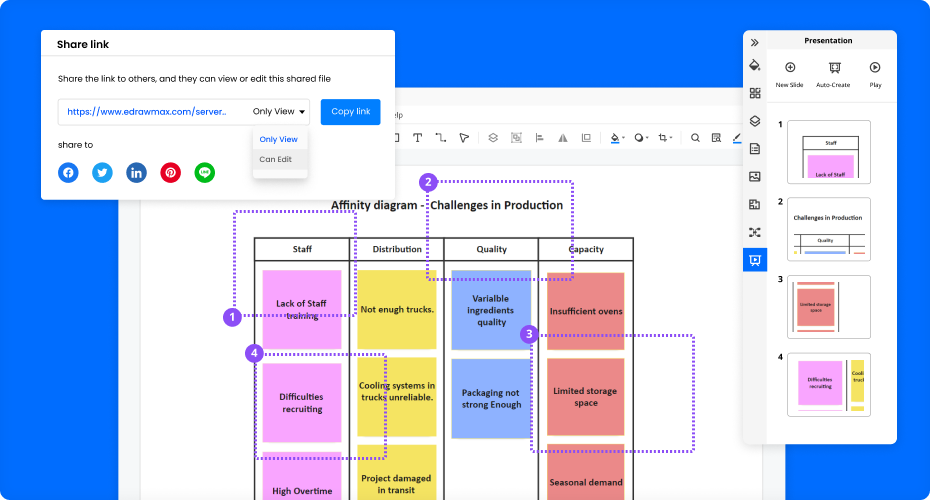Click the Copy link button
Viewport: 930px width, 500px height.
350,112
